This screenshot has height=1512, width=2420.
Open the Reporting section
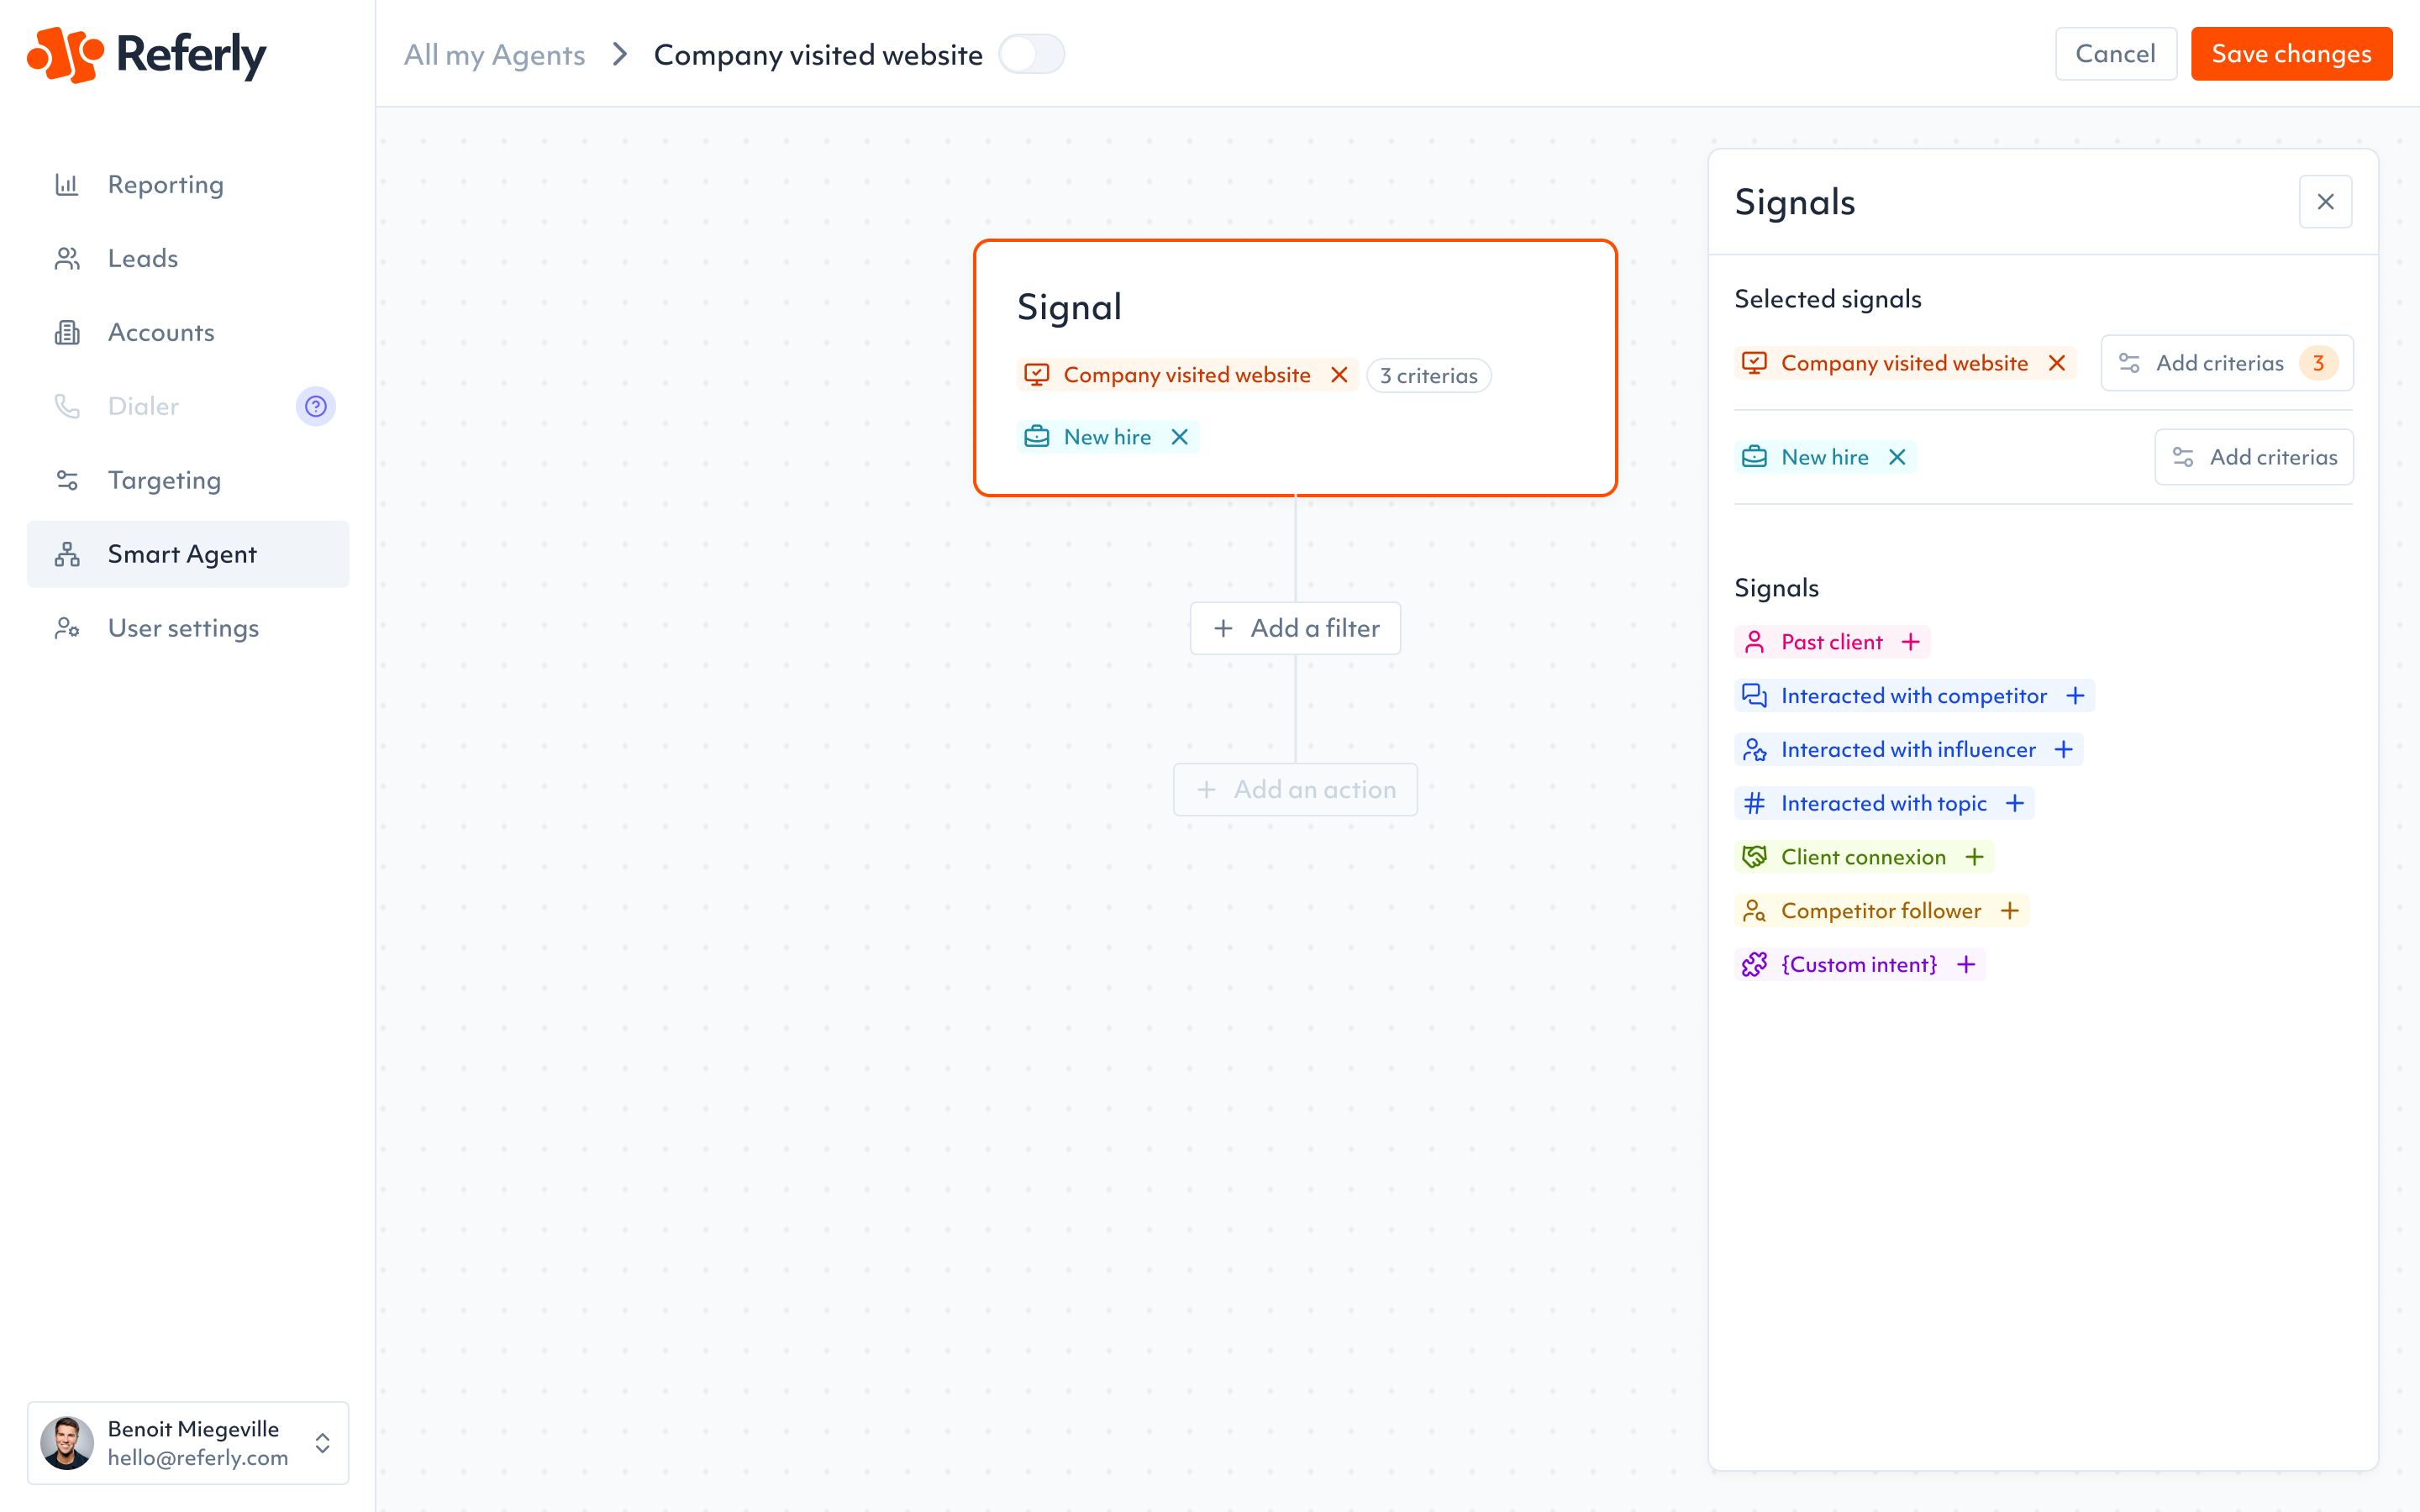[x=165, y=185]
